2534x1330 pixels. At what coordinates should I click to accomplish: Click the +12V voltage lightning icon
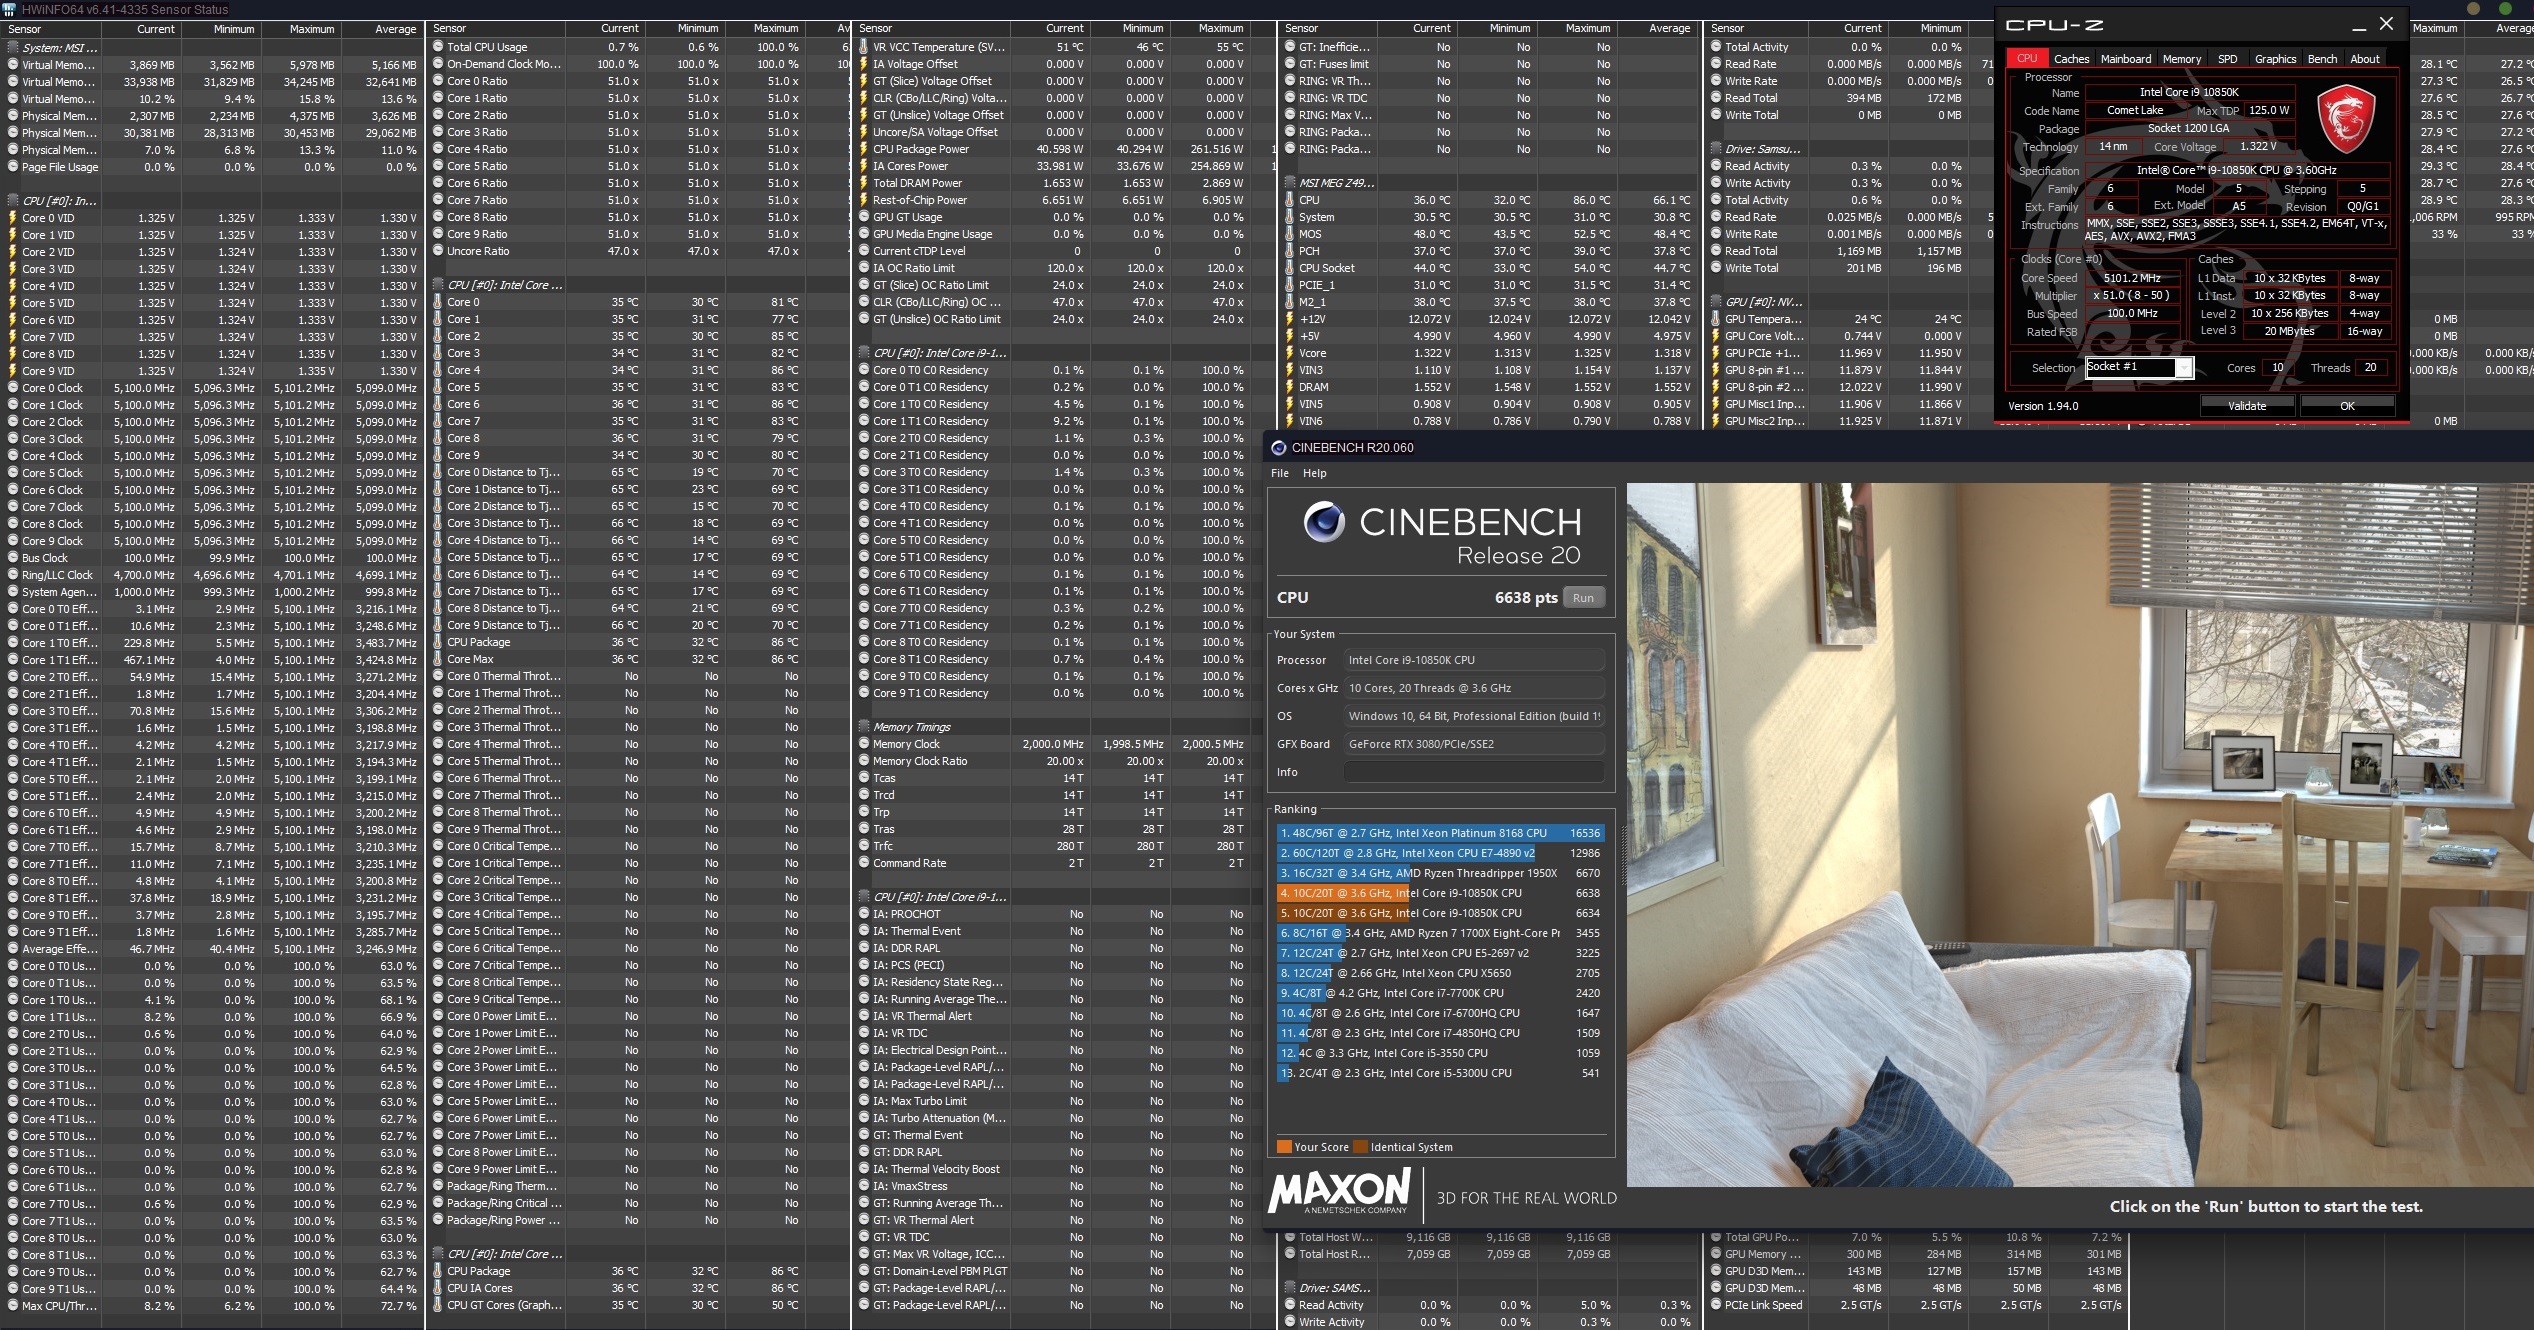tap(1290, 319)
